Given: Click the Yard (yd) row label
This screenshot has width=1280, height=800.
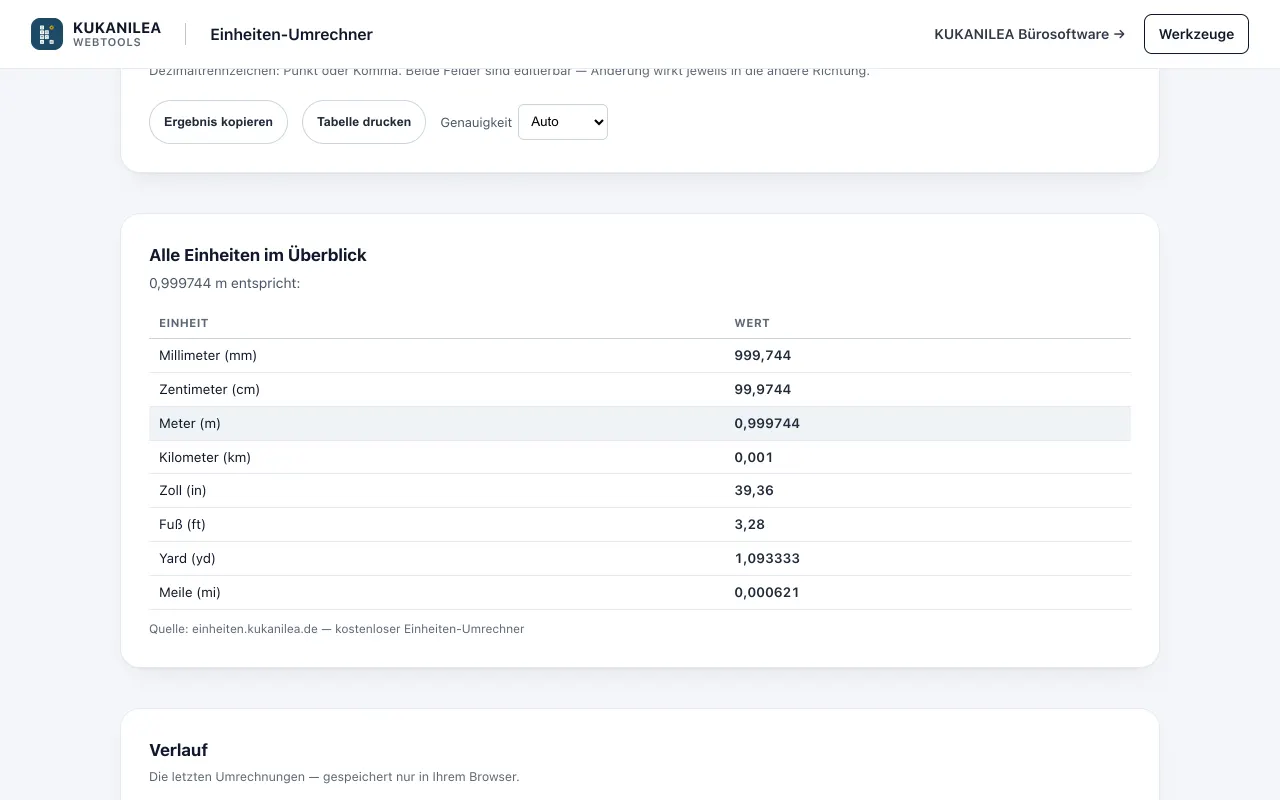Looking at the screenshot, I should (x=187, y=558).
